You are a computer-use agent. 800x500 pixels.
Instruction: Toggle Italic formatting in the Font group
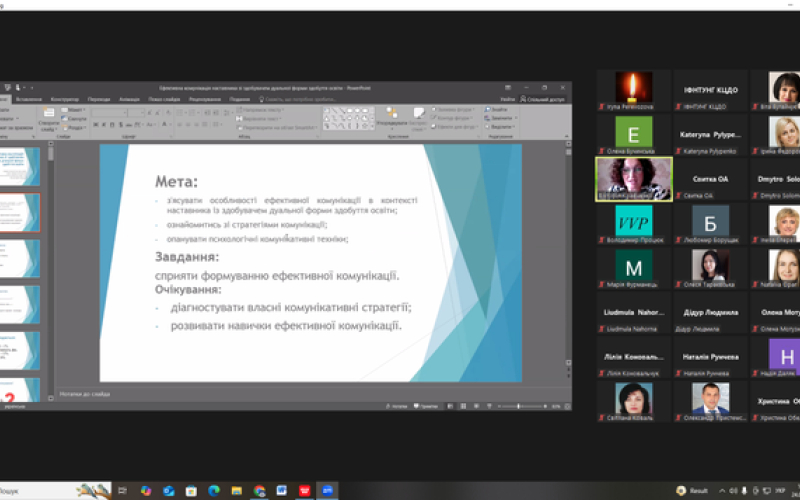coord(104,124)
